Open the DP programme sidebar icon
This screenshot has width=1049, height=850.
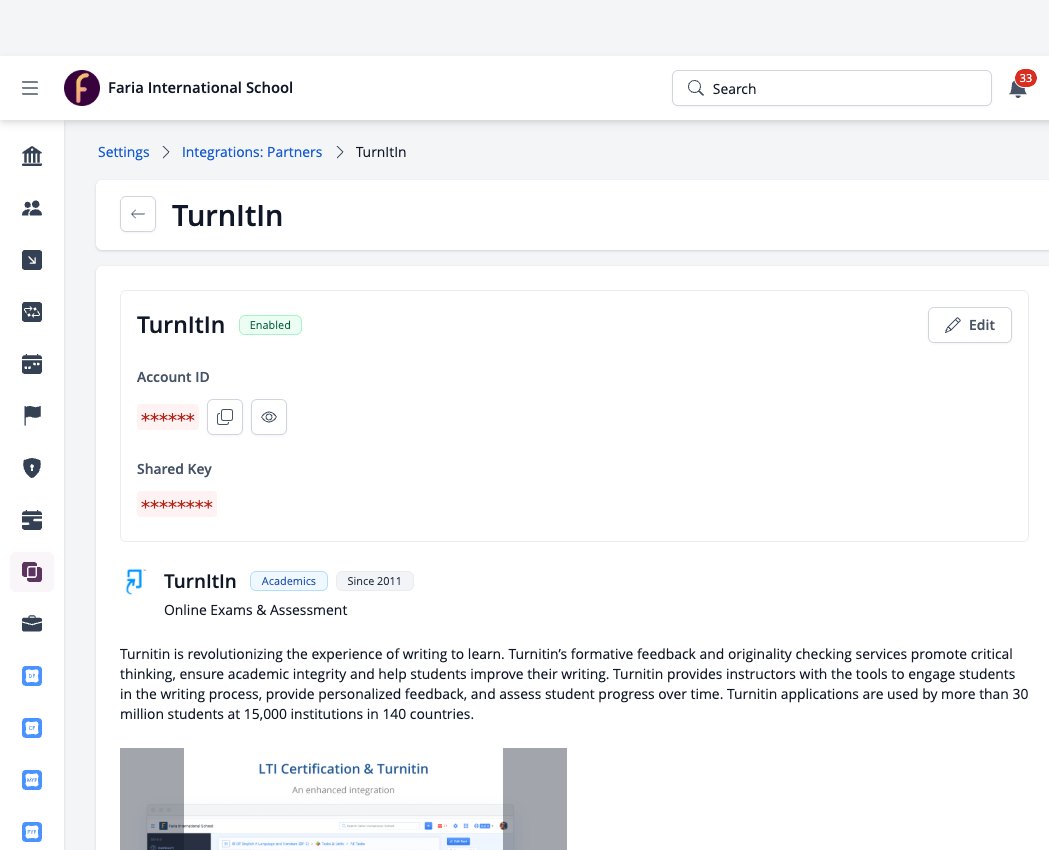32,676
